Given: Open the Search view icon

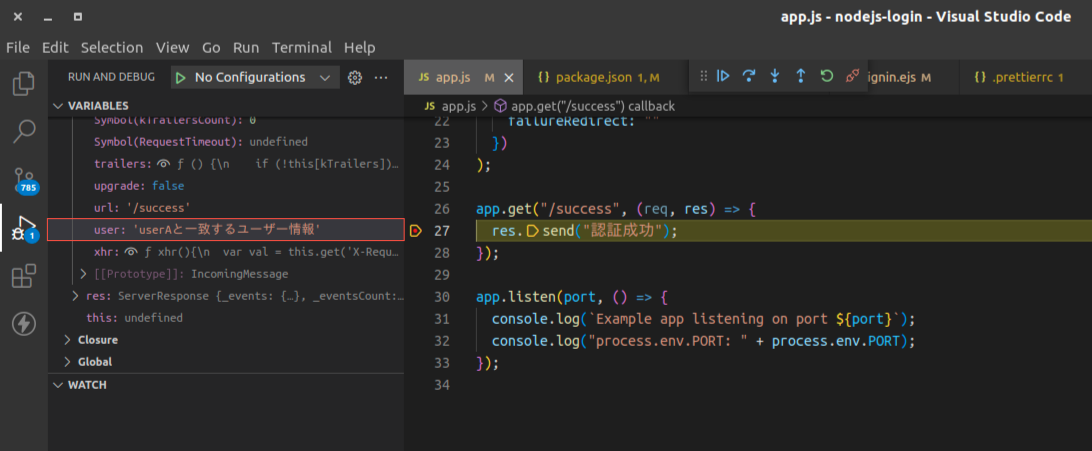Looking at the screenshot, I should click(24, 132).
